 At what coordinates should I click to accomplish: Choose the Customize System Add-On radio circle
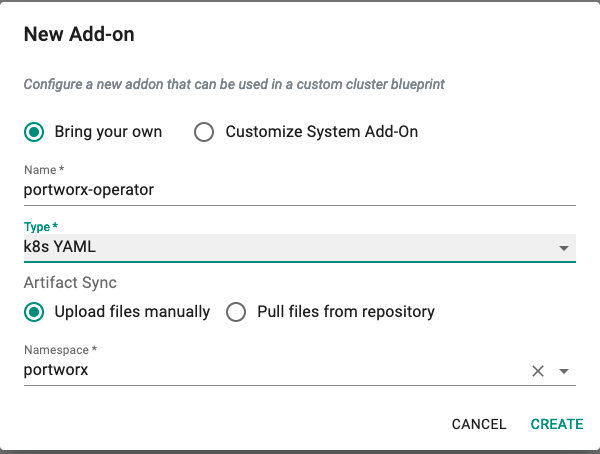click(204, 132)
